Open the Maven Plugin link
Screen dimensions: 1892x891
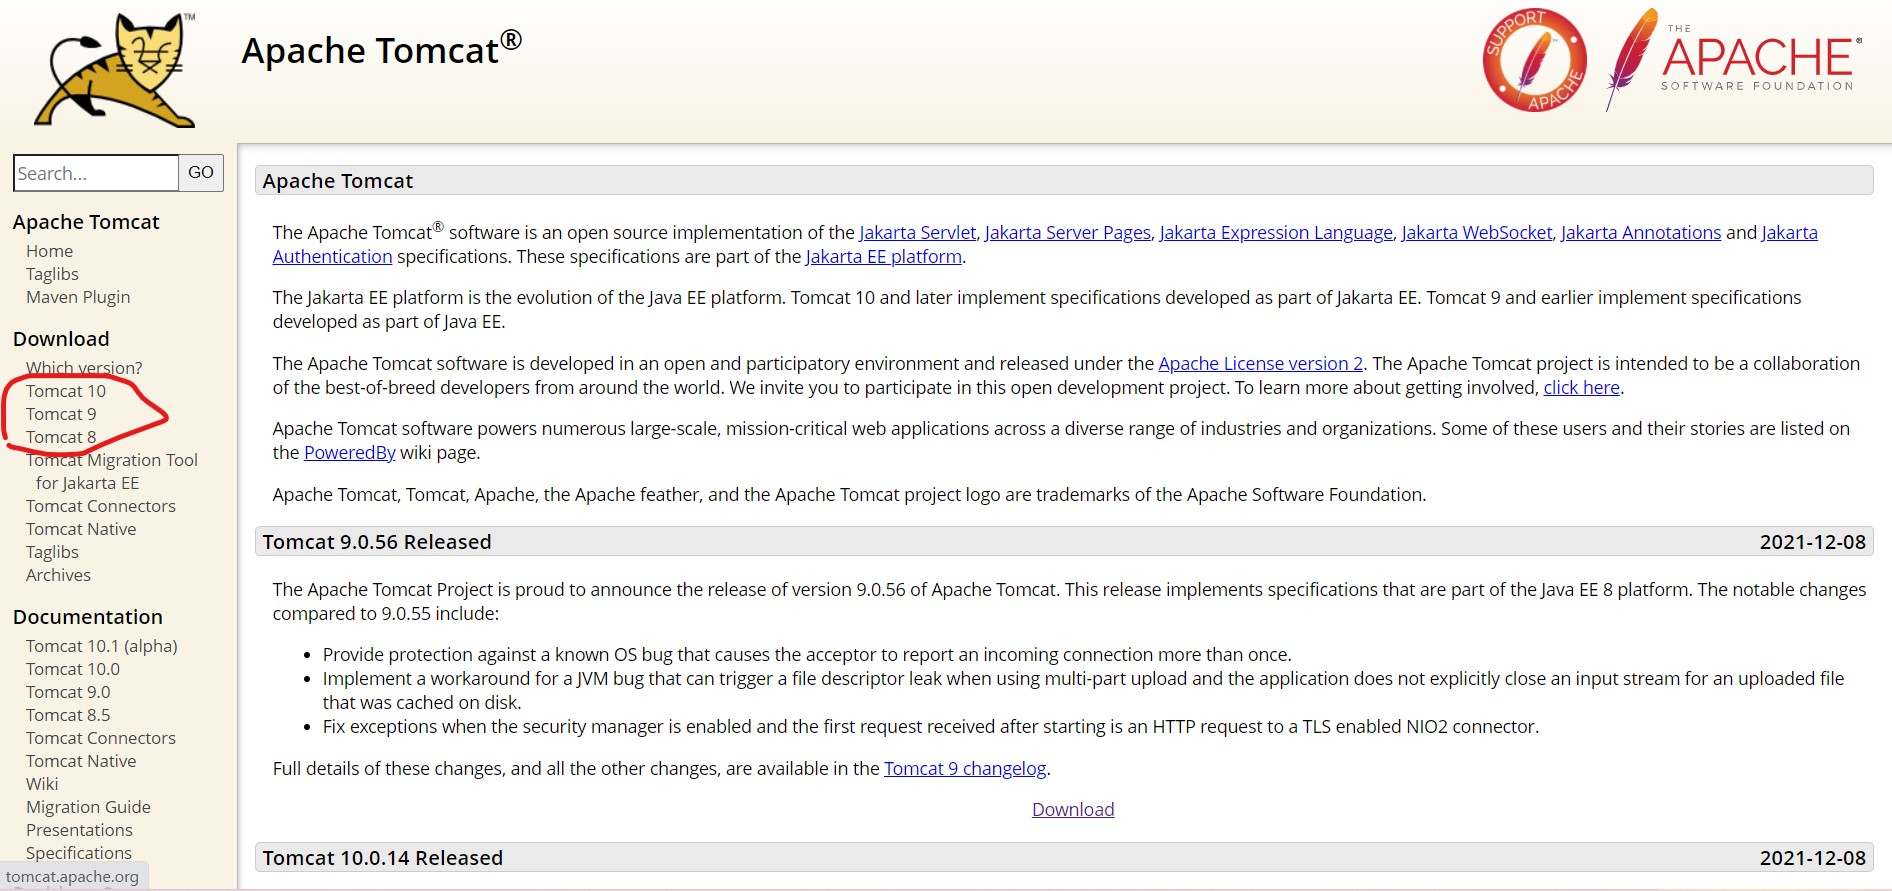78,297
